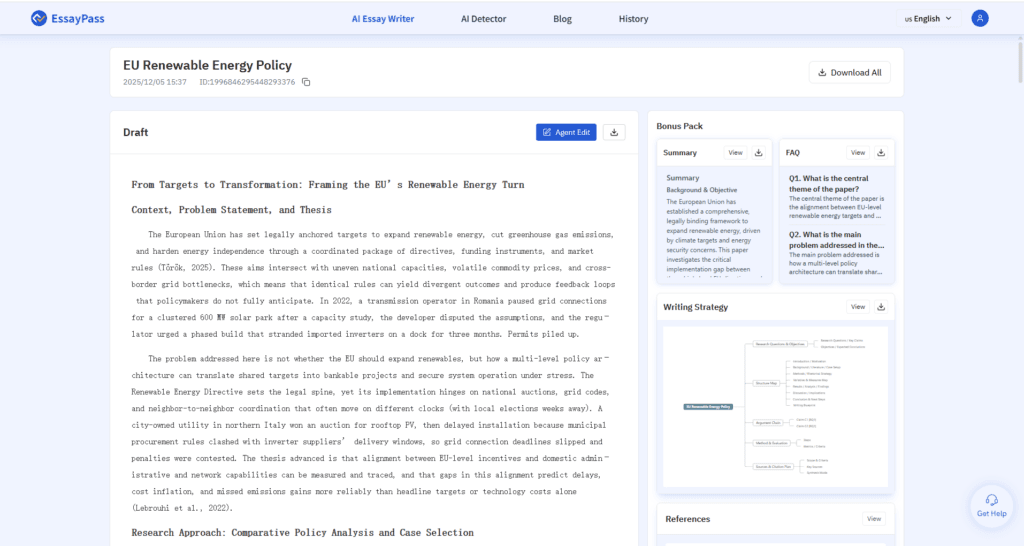Open the Blog menu item
The width and height of the screenshot is (1024, 546).
[x=562, y=19]
